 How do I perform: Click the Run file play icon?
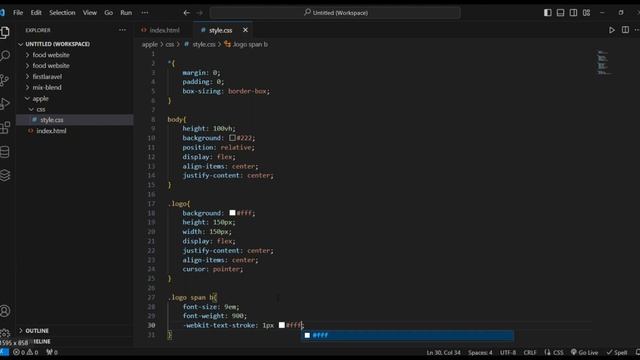611,30
